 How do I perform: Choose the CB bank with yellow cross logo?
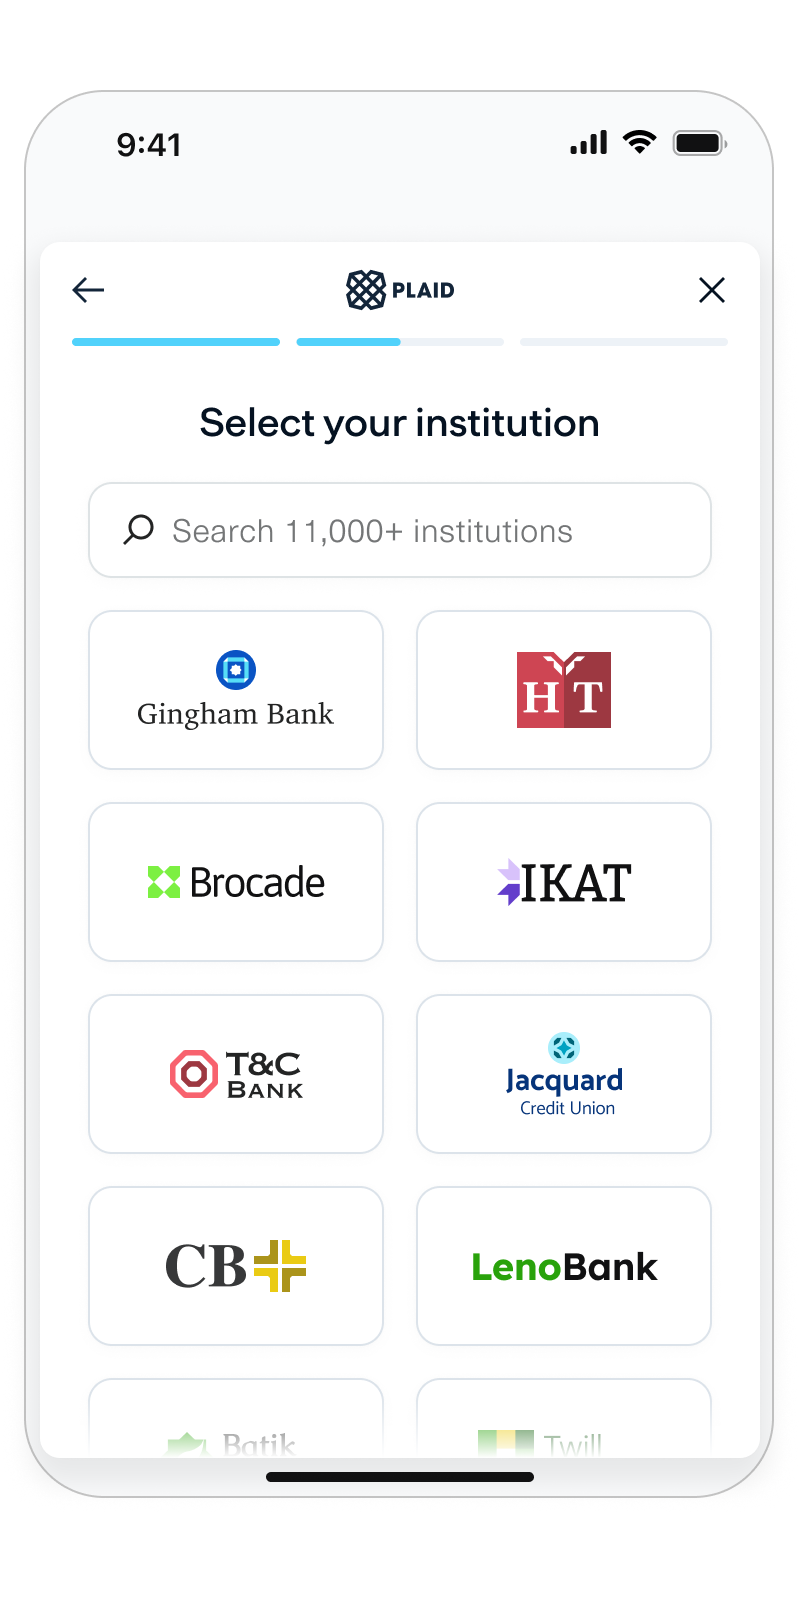(236, 1266)
